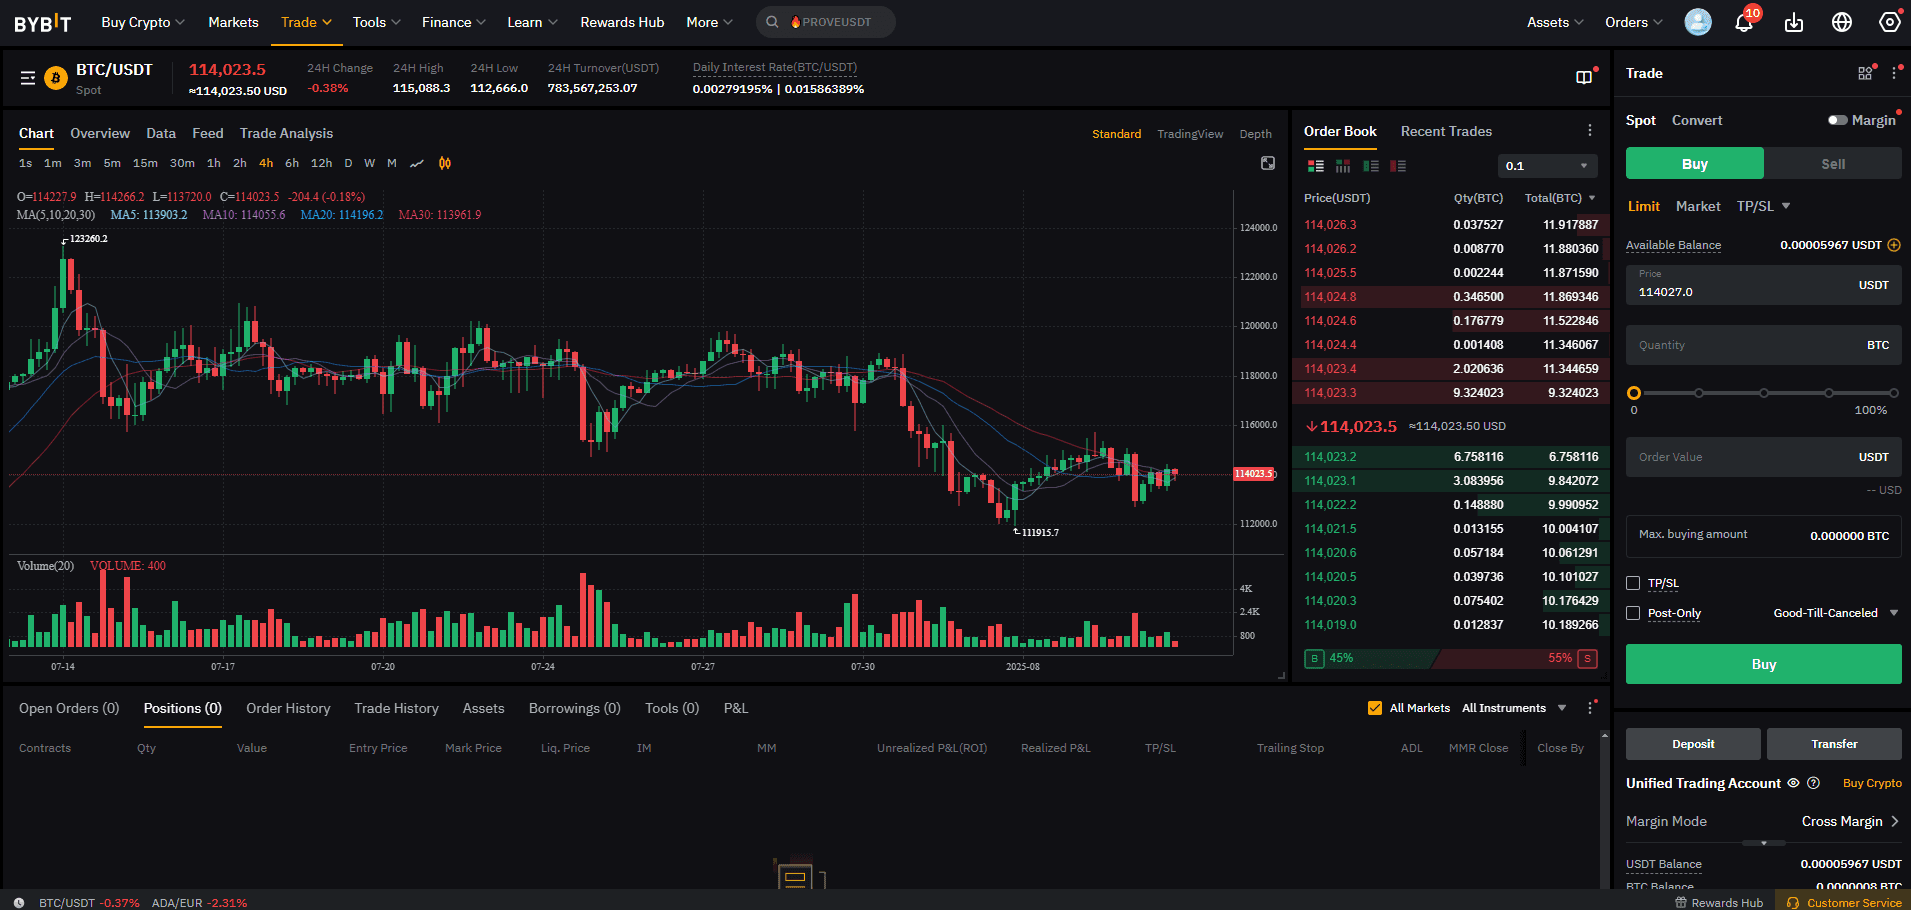Open Good-Till-Canceled dropdown
The height and width of the screenshot is (910, 1911).
point(1836,613)
